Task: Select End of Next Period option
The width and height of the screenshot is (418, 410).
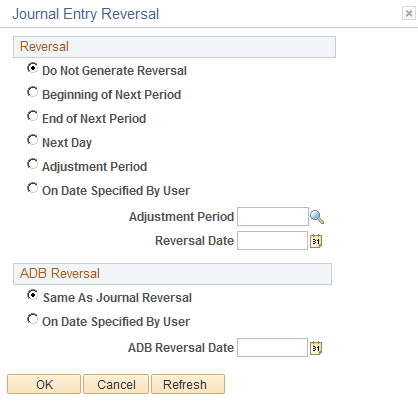Action: click(x=32, y=116)
